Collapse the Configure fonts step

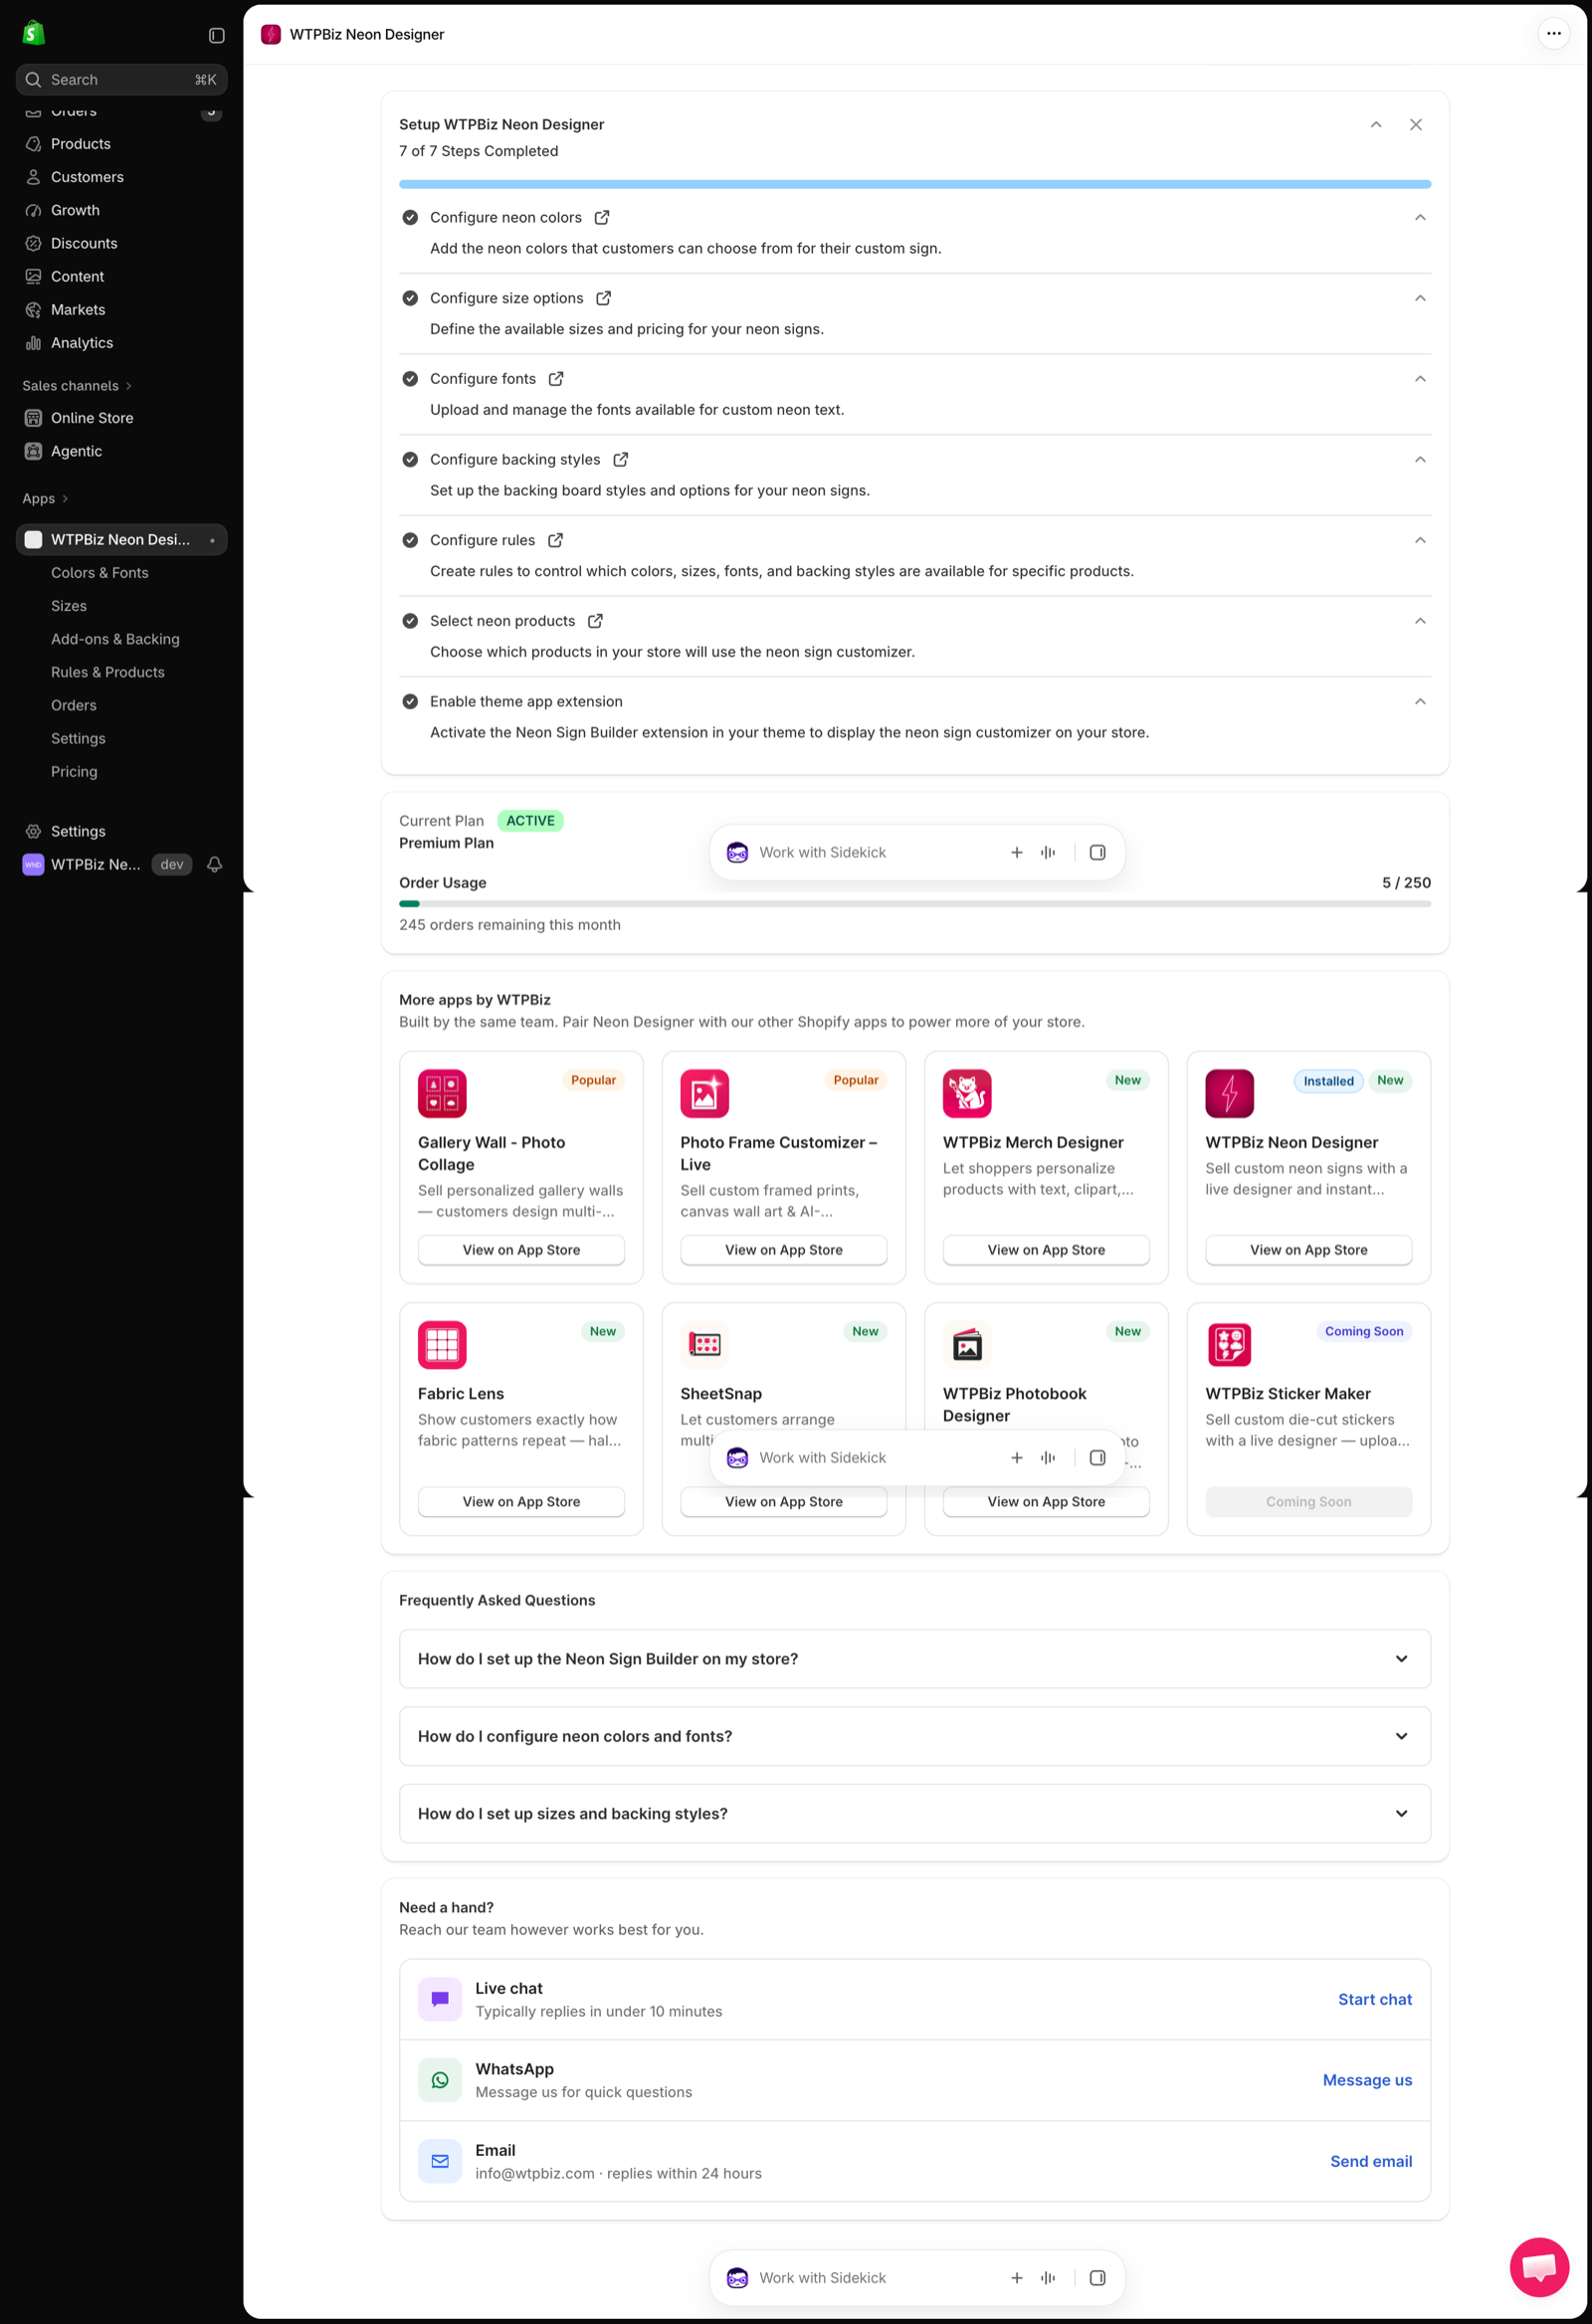click(1419, 378)
